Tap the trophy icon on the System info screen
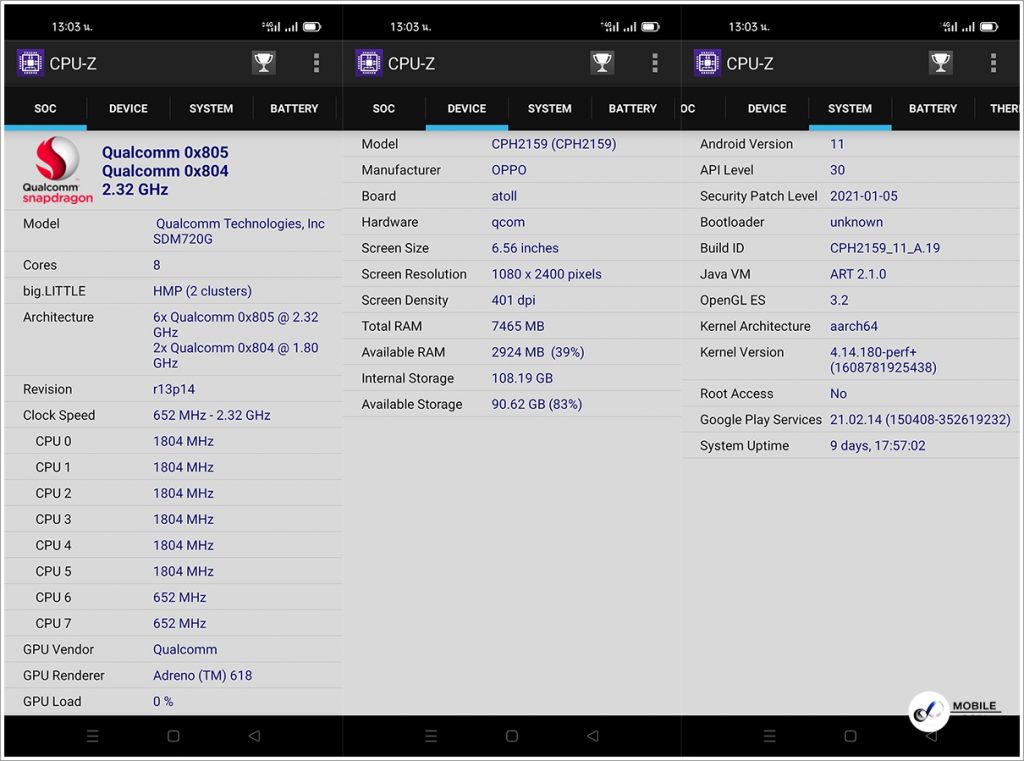The width and height of the screenshot is (1024, 761). point(940,63)
